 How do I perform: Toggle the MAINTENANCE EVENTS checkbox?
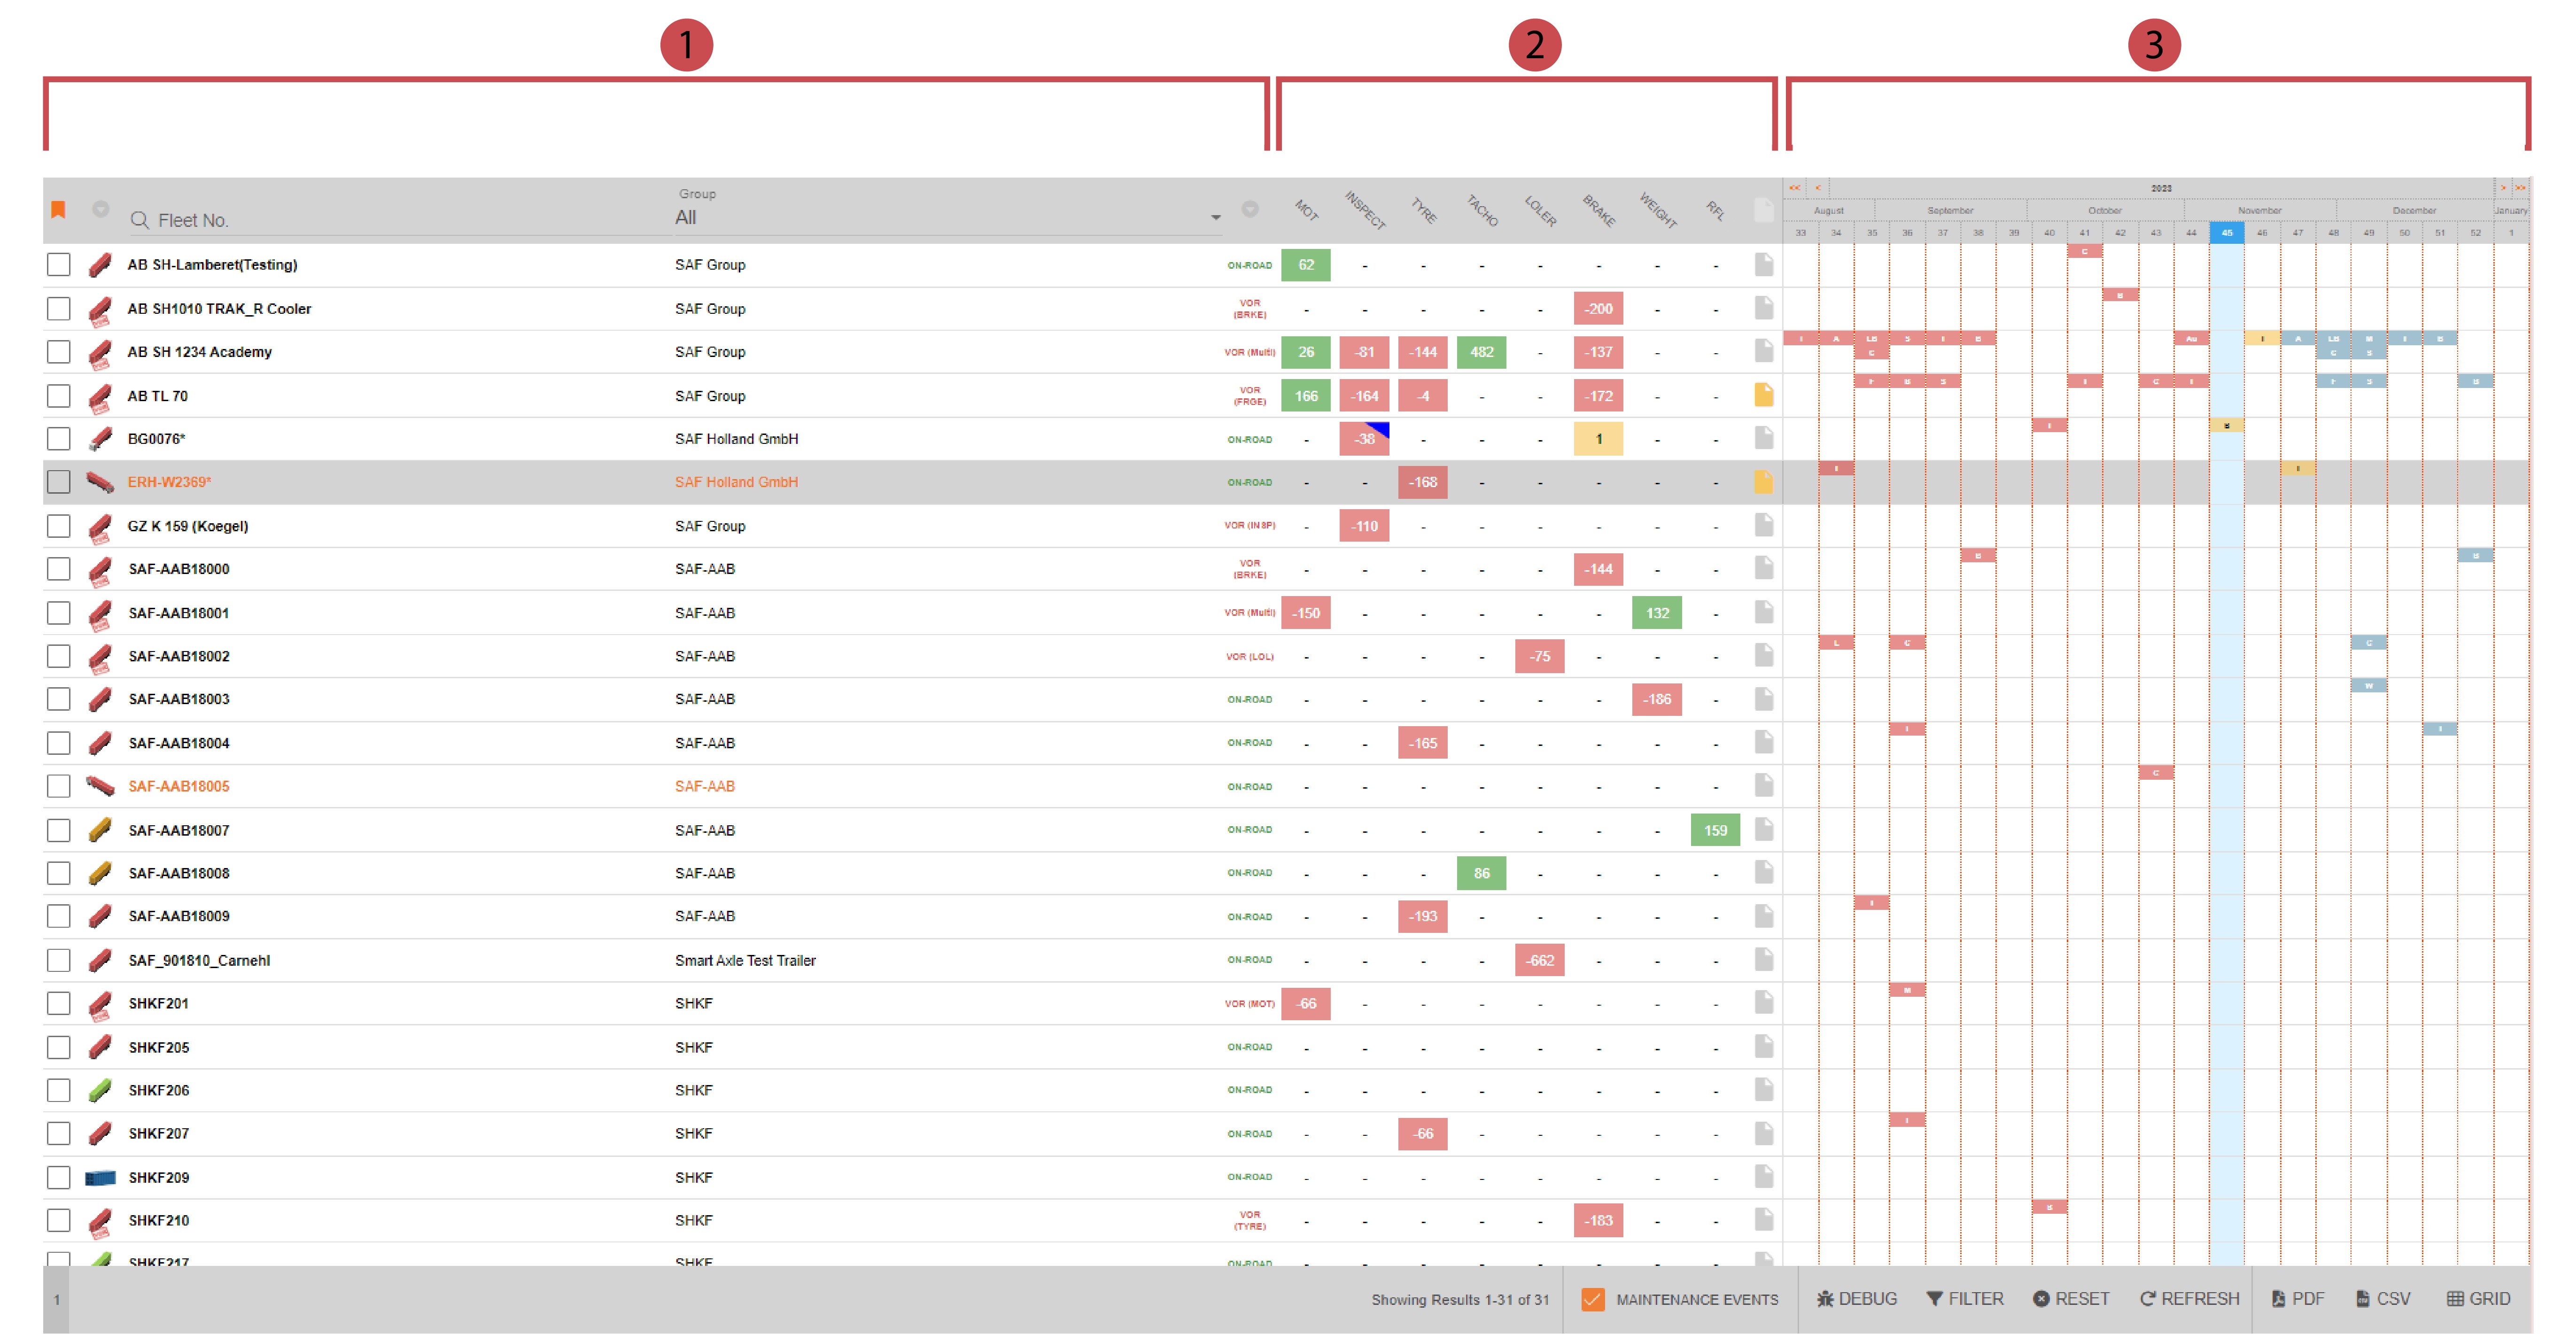pyautogui.click(x=1592, y=1299)
